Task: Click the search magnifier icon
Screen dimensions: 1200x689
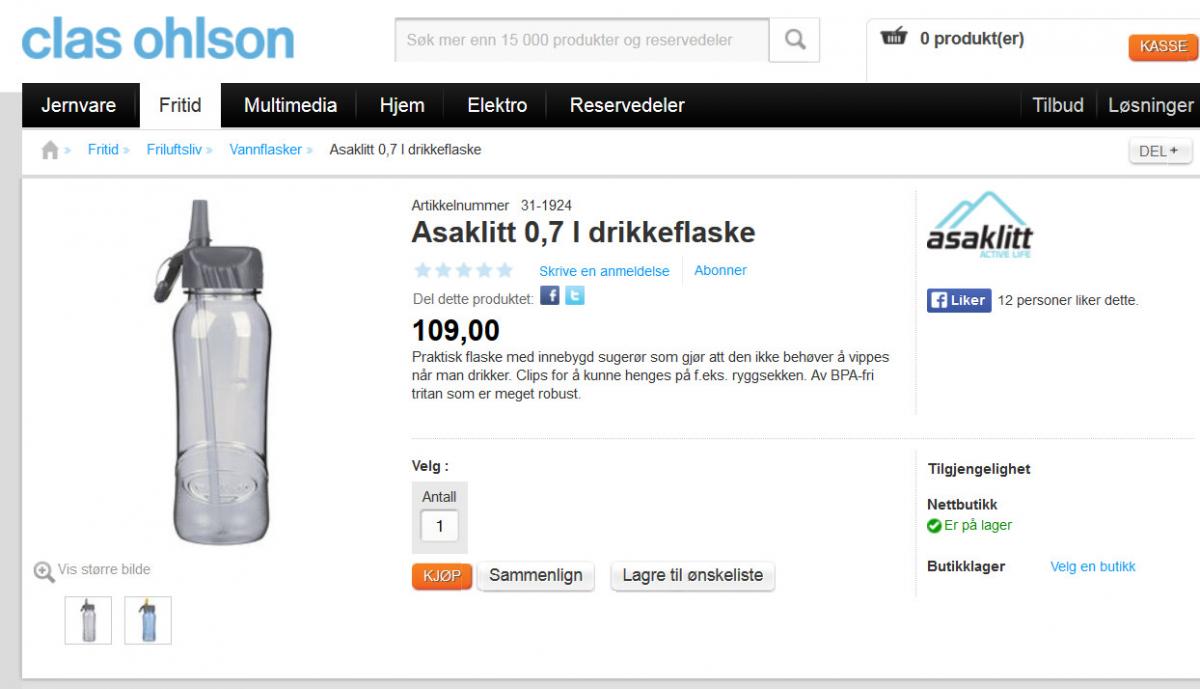Action: tap(795, 40)
